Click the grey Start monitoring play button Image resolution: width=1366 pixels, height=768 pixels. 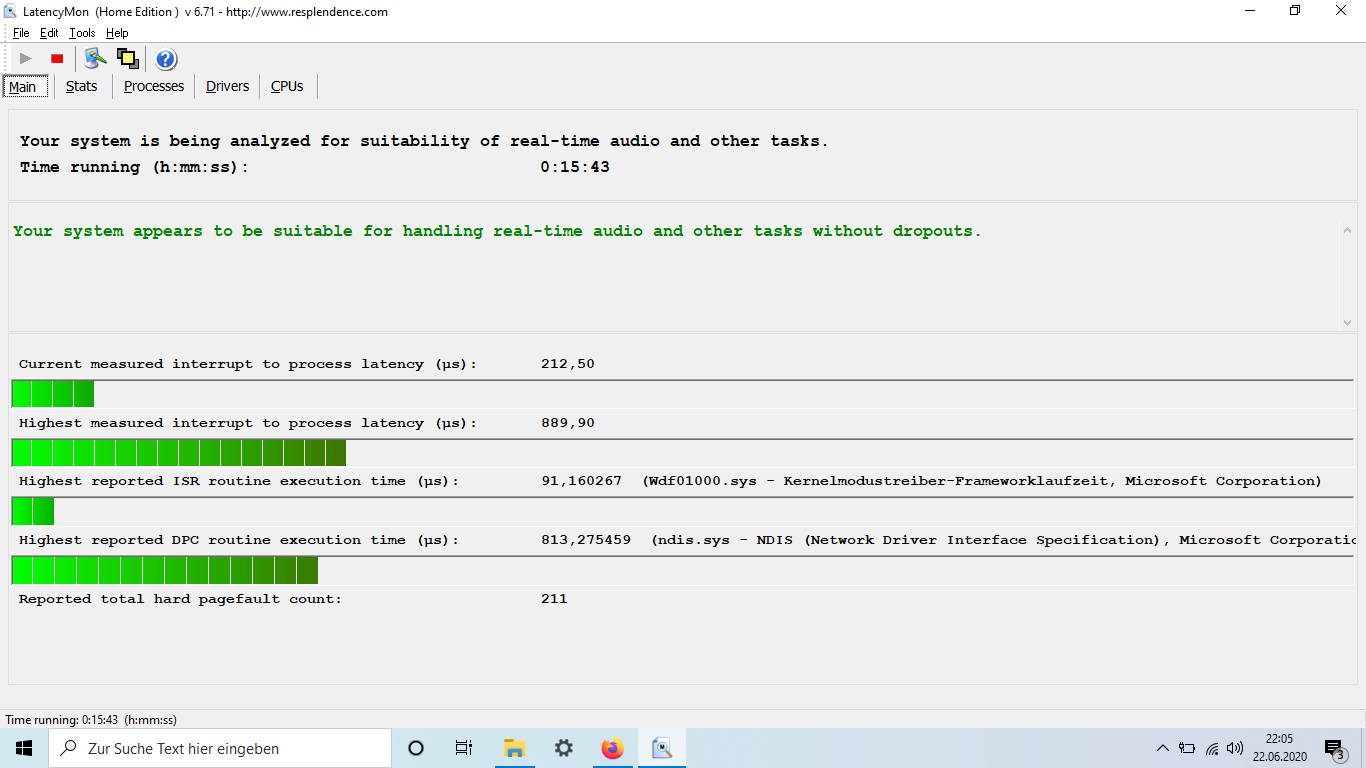pyautogui.click(x=26, y=59)
